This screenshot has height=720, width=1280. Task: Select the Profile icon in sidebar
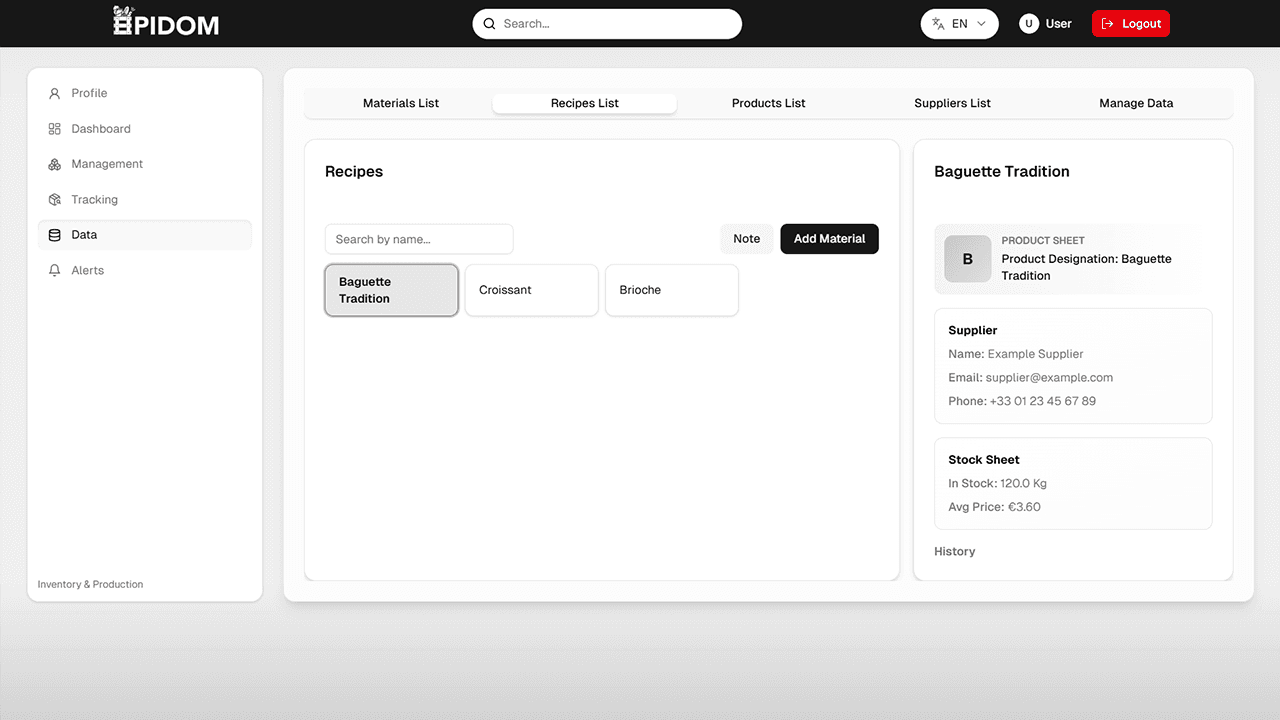click(x=54, y=93)
